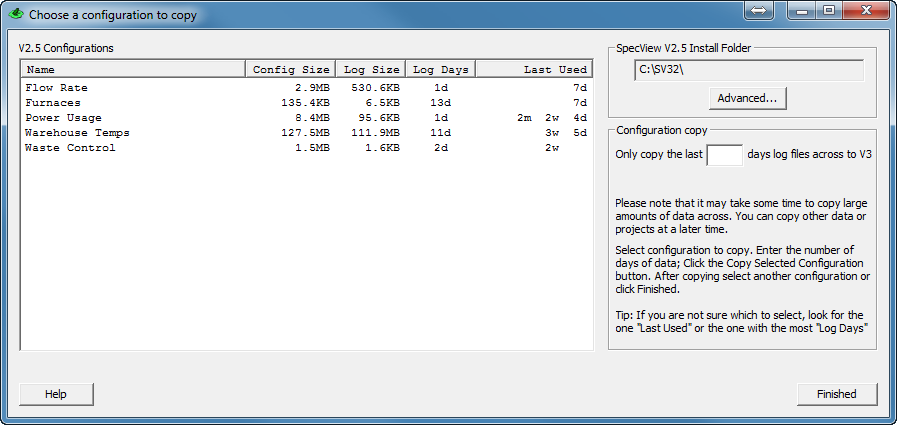
Task: Click the double-arrow resize button in title bar
Action: pyautogui.click(x=757, y=10)
